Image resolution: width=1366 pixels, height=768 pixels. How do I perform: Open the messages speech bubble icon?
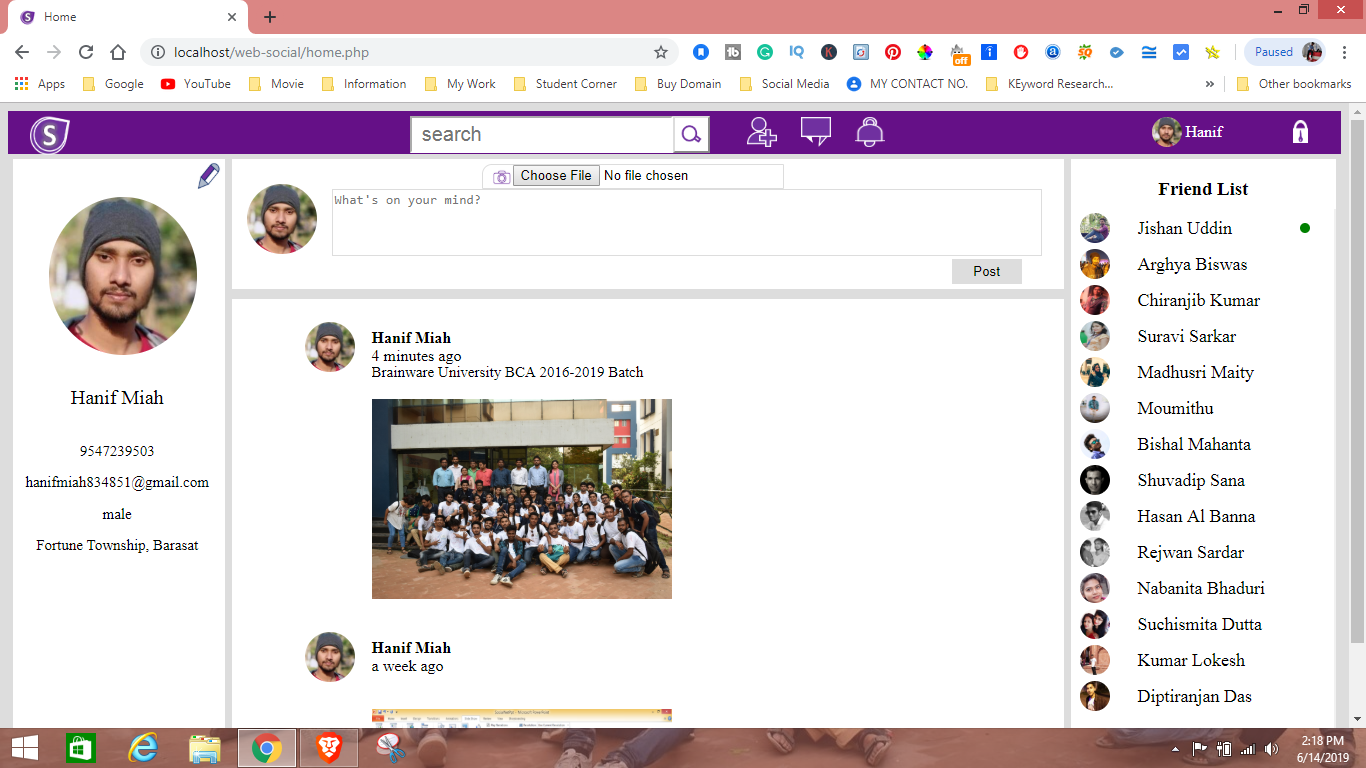pos(815,131)
